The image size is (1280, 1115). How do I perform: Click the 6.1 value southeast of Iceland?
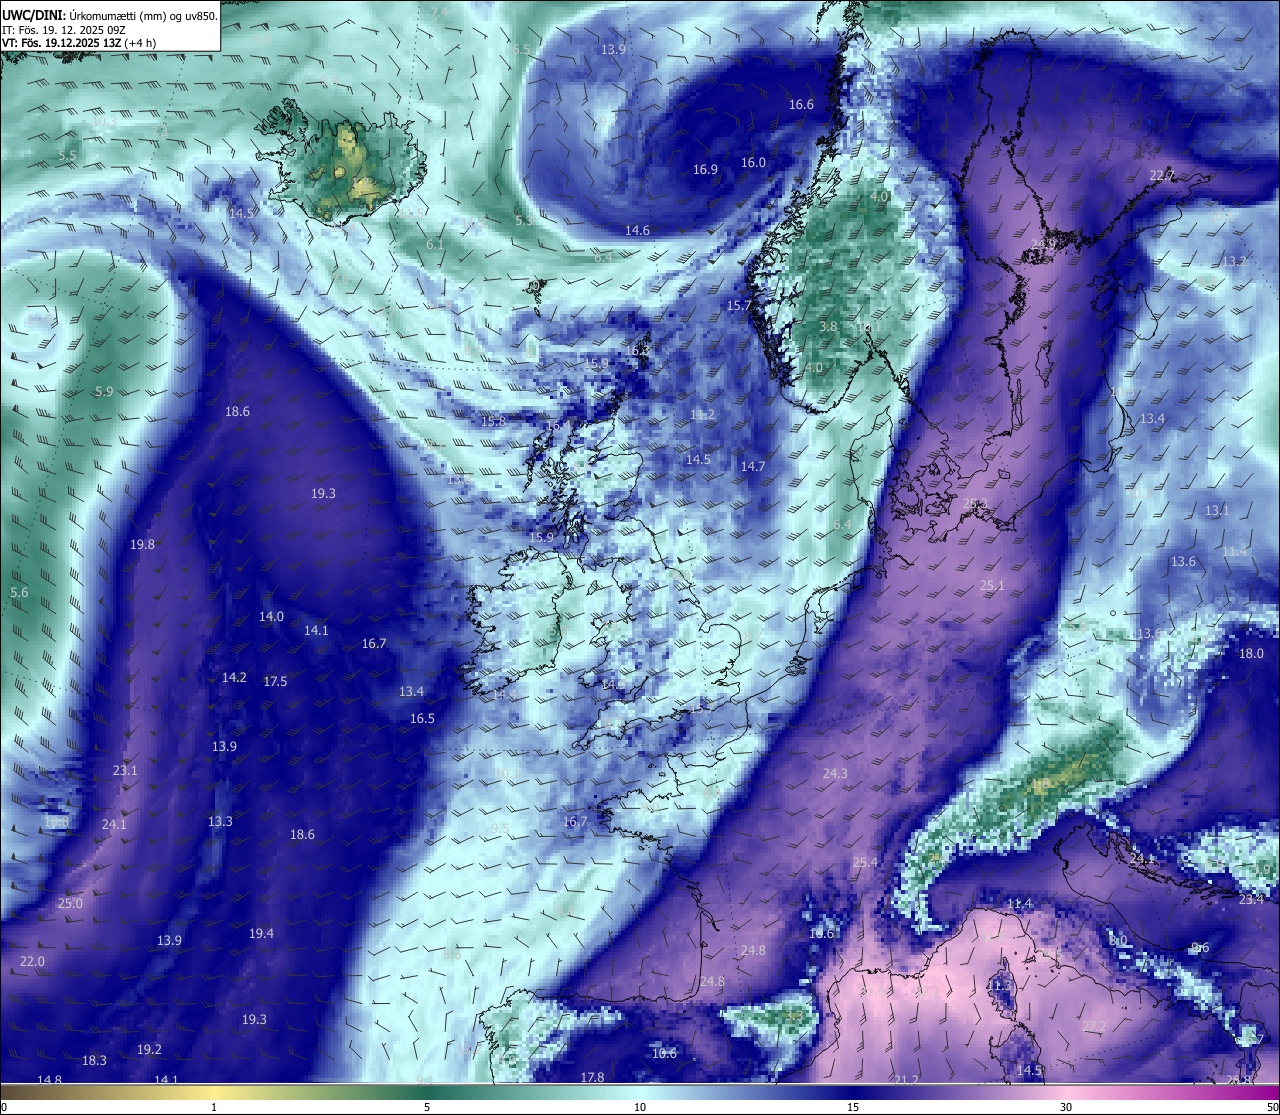coord(435,245)
